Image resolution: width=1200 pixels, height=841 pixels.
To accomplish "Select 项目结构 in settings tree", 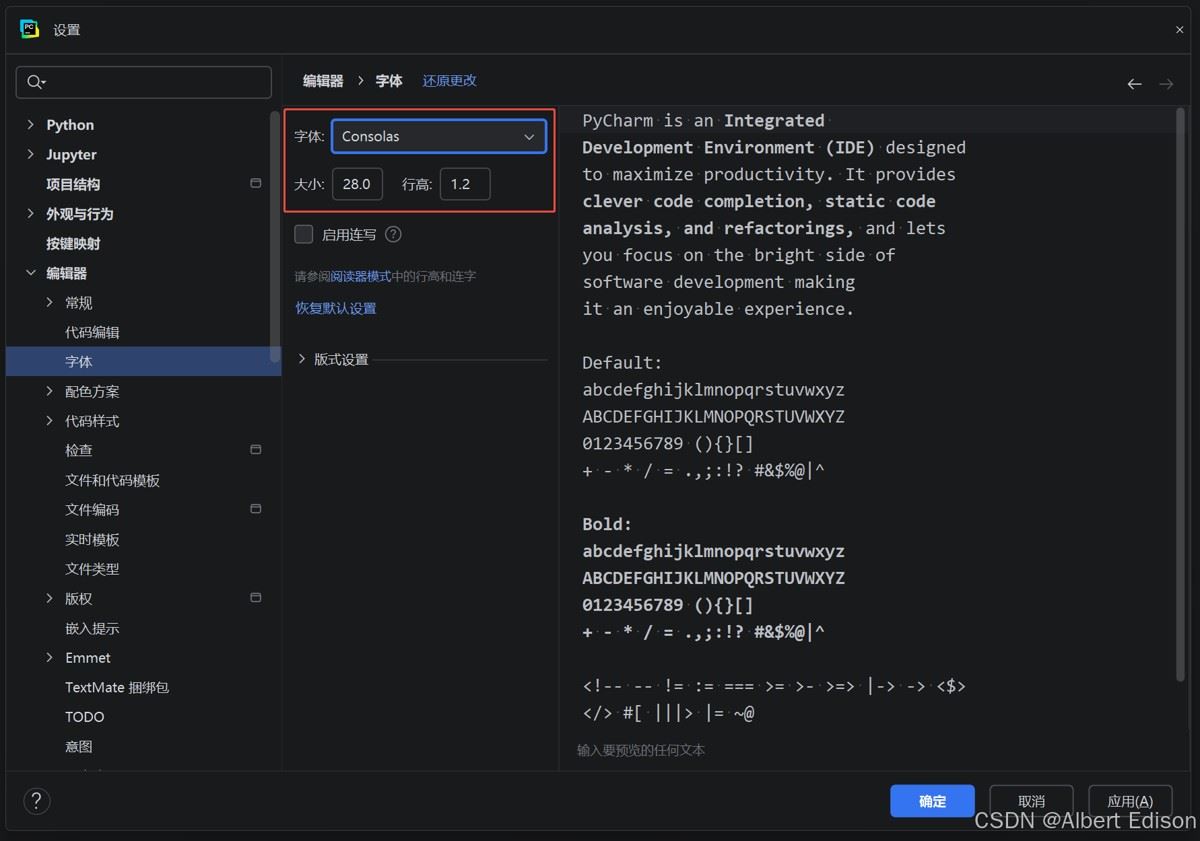I will [73, 184].
